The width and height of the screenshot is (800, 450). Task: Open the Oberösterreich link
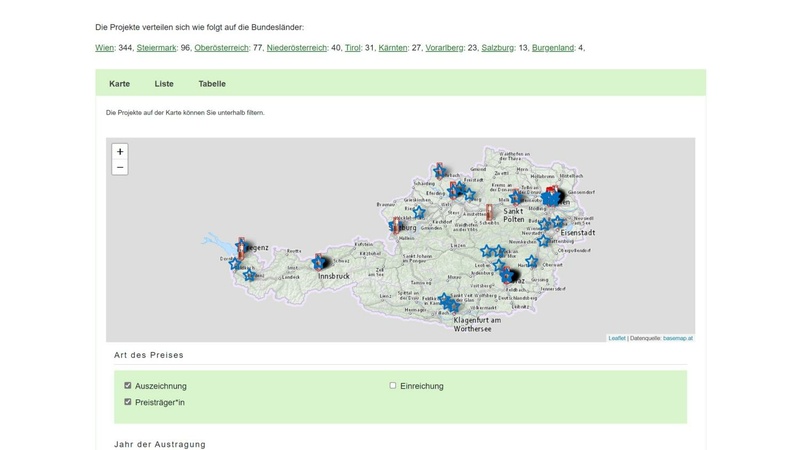(221, 48)
